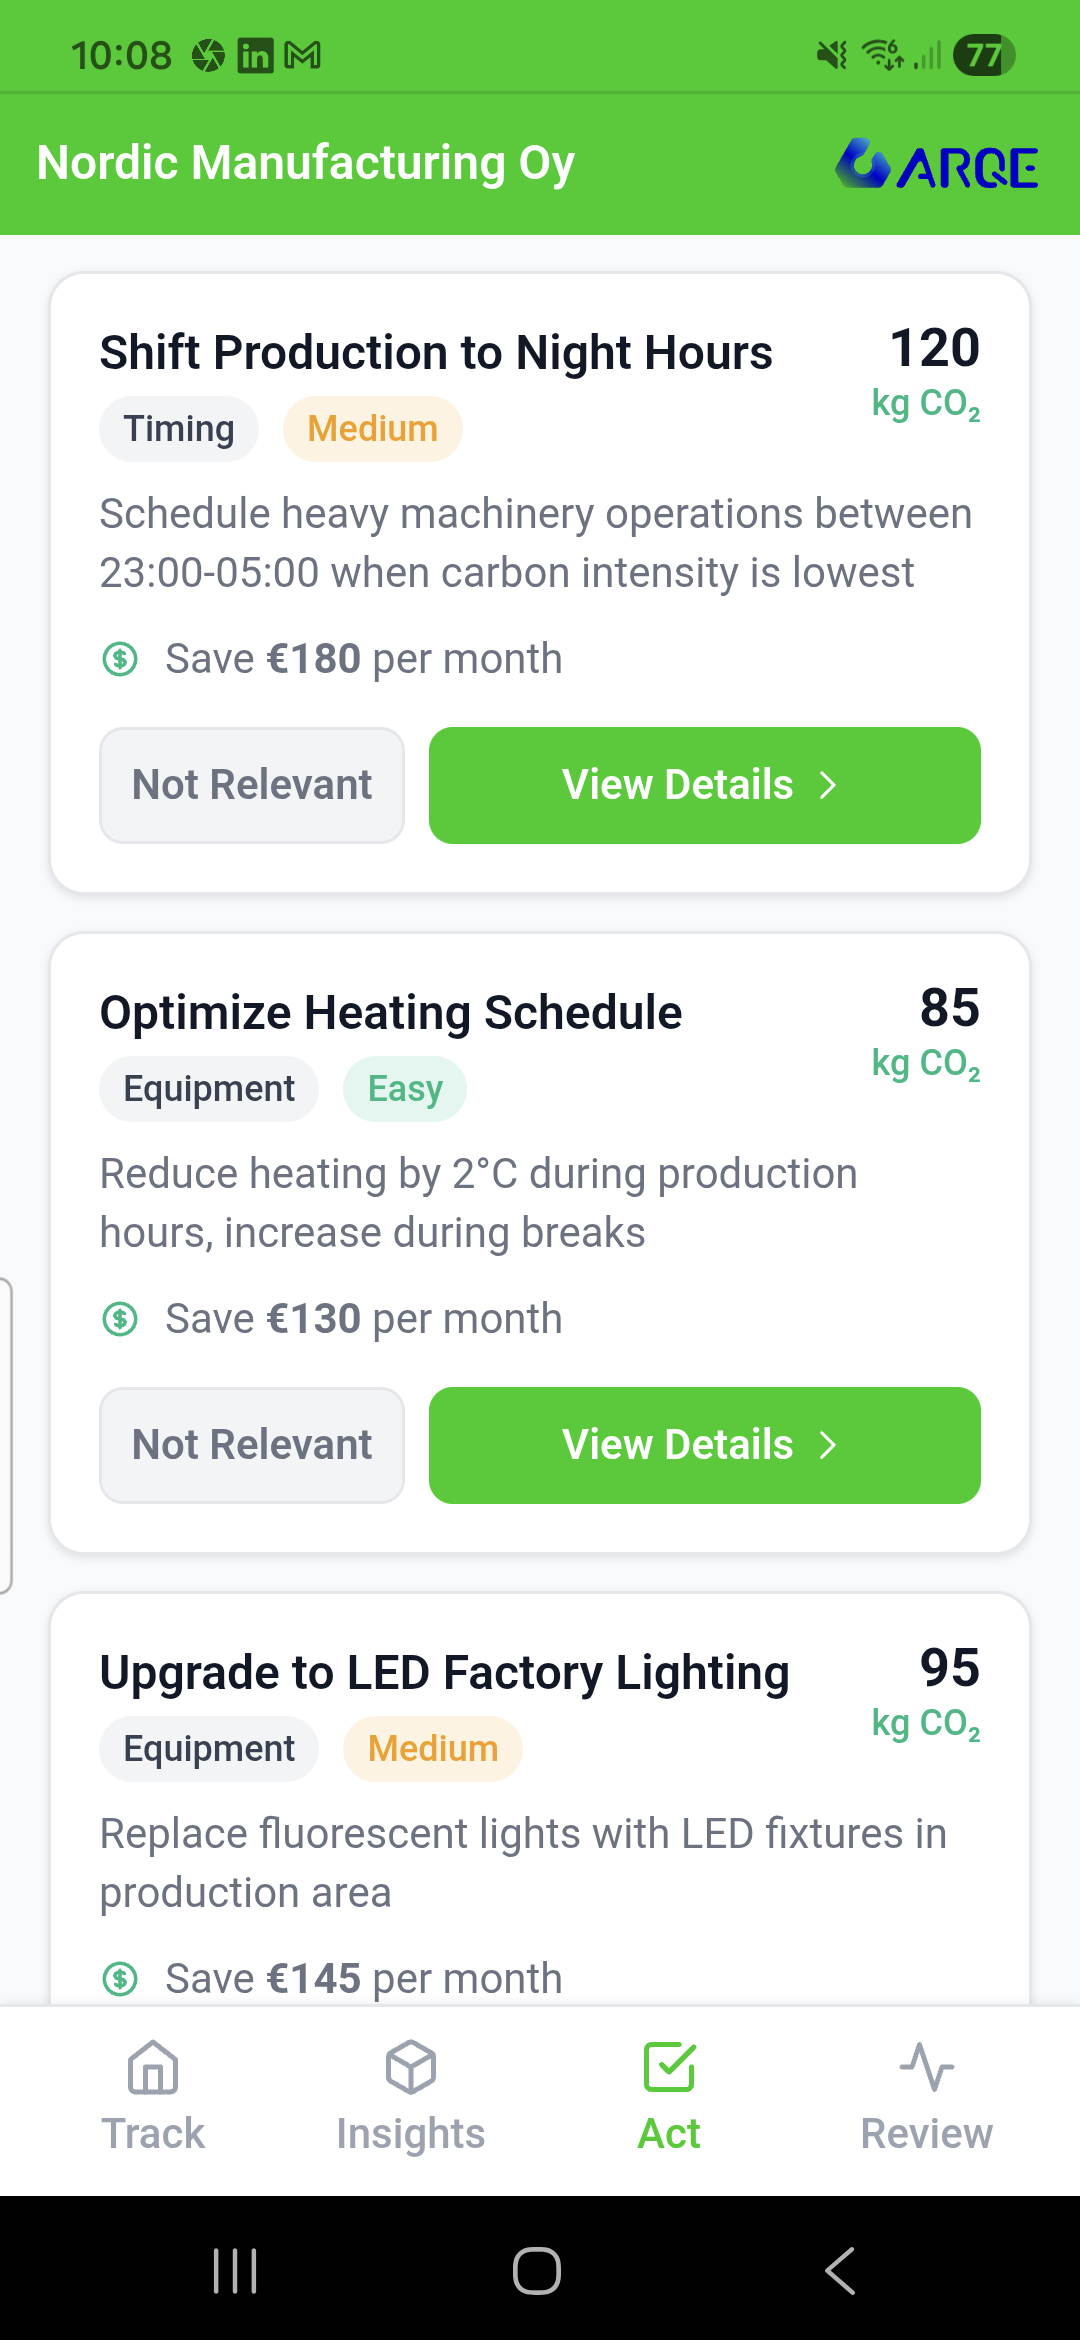This screenshot has width=1080, height=2340.
Task: Tap the Timing category tag
Action: (179, 429)
